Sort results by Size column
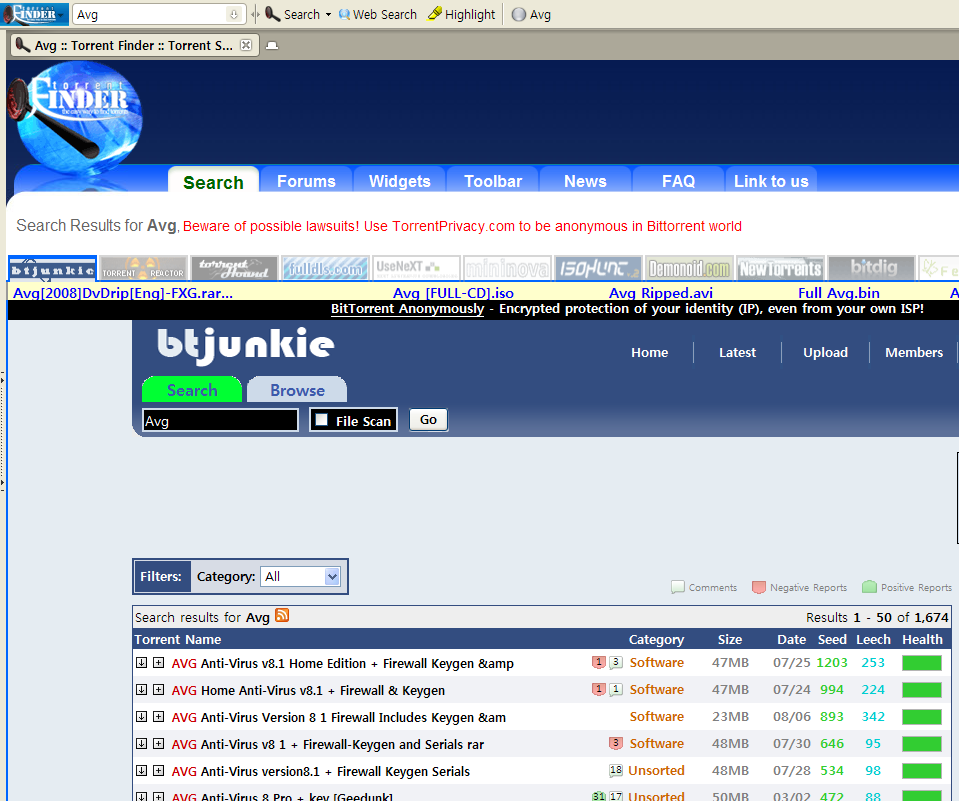959x801 pixels. 730,640
